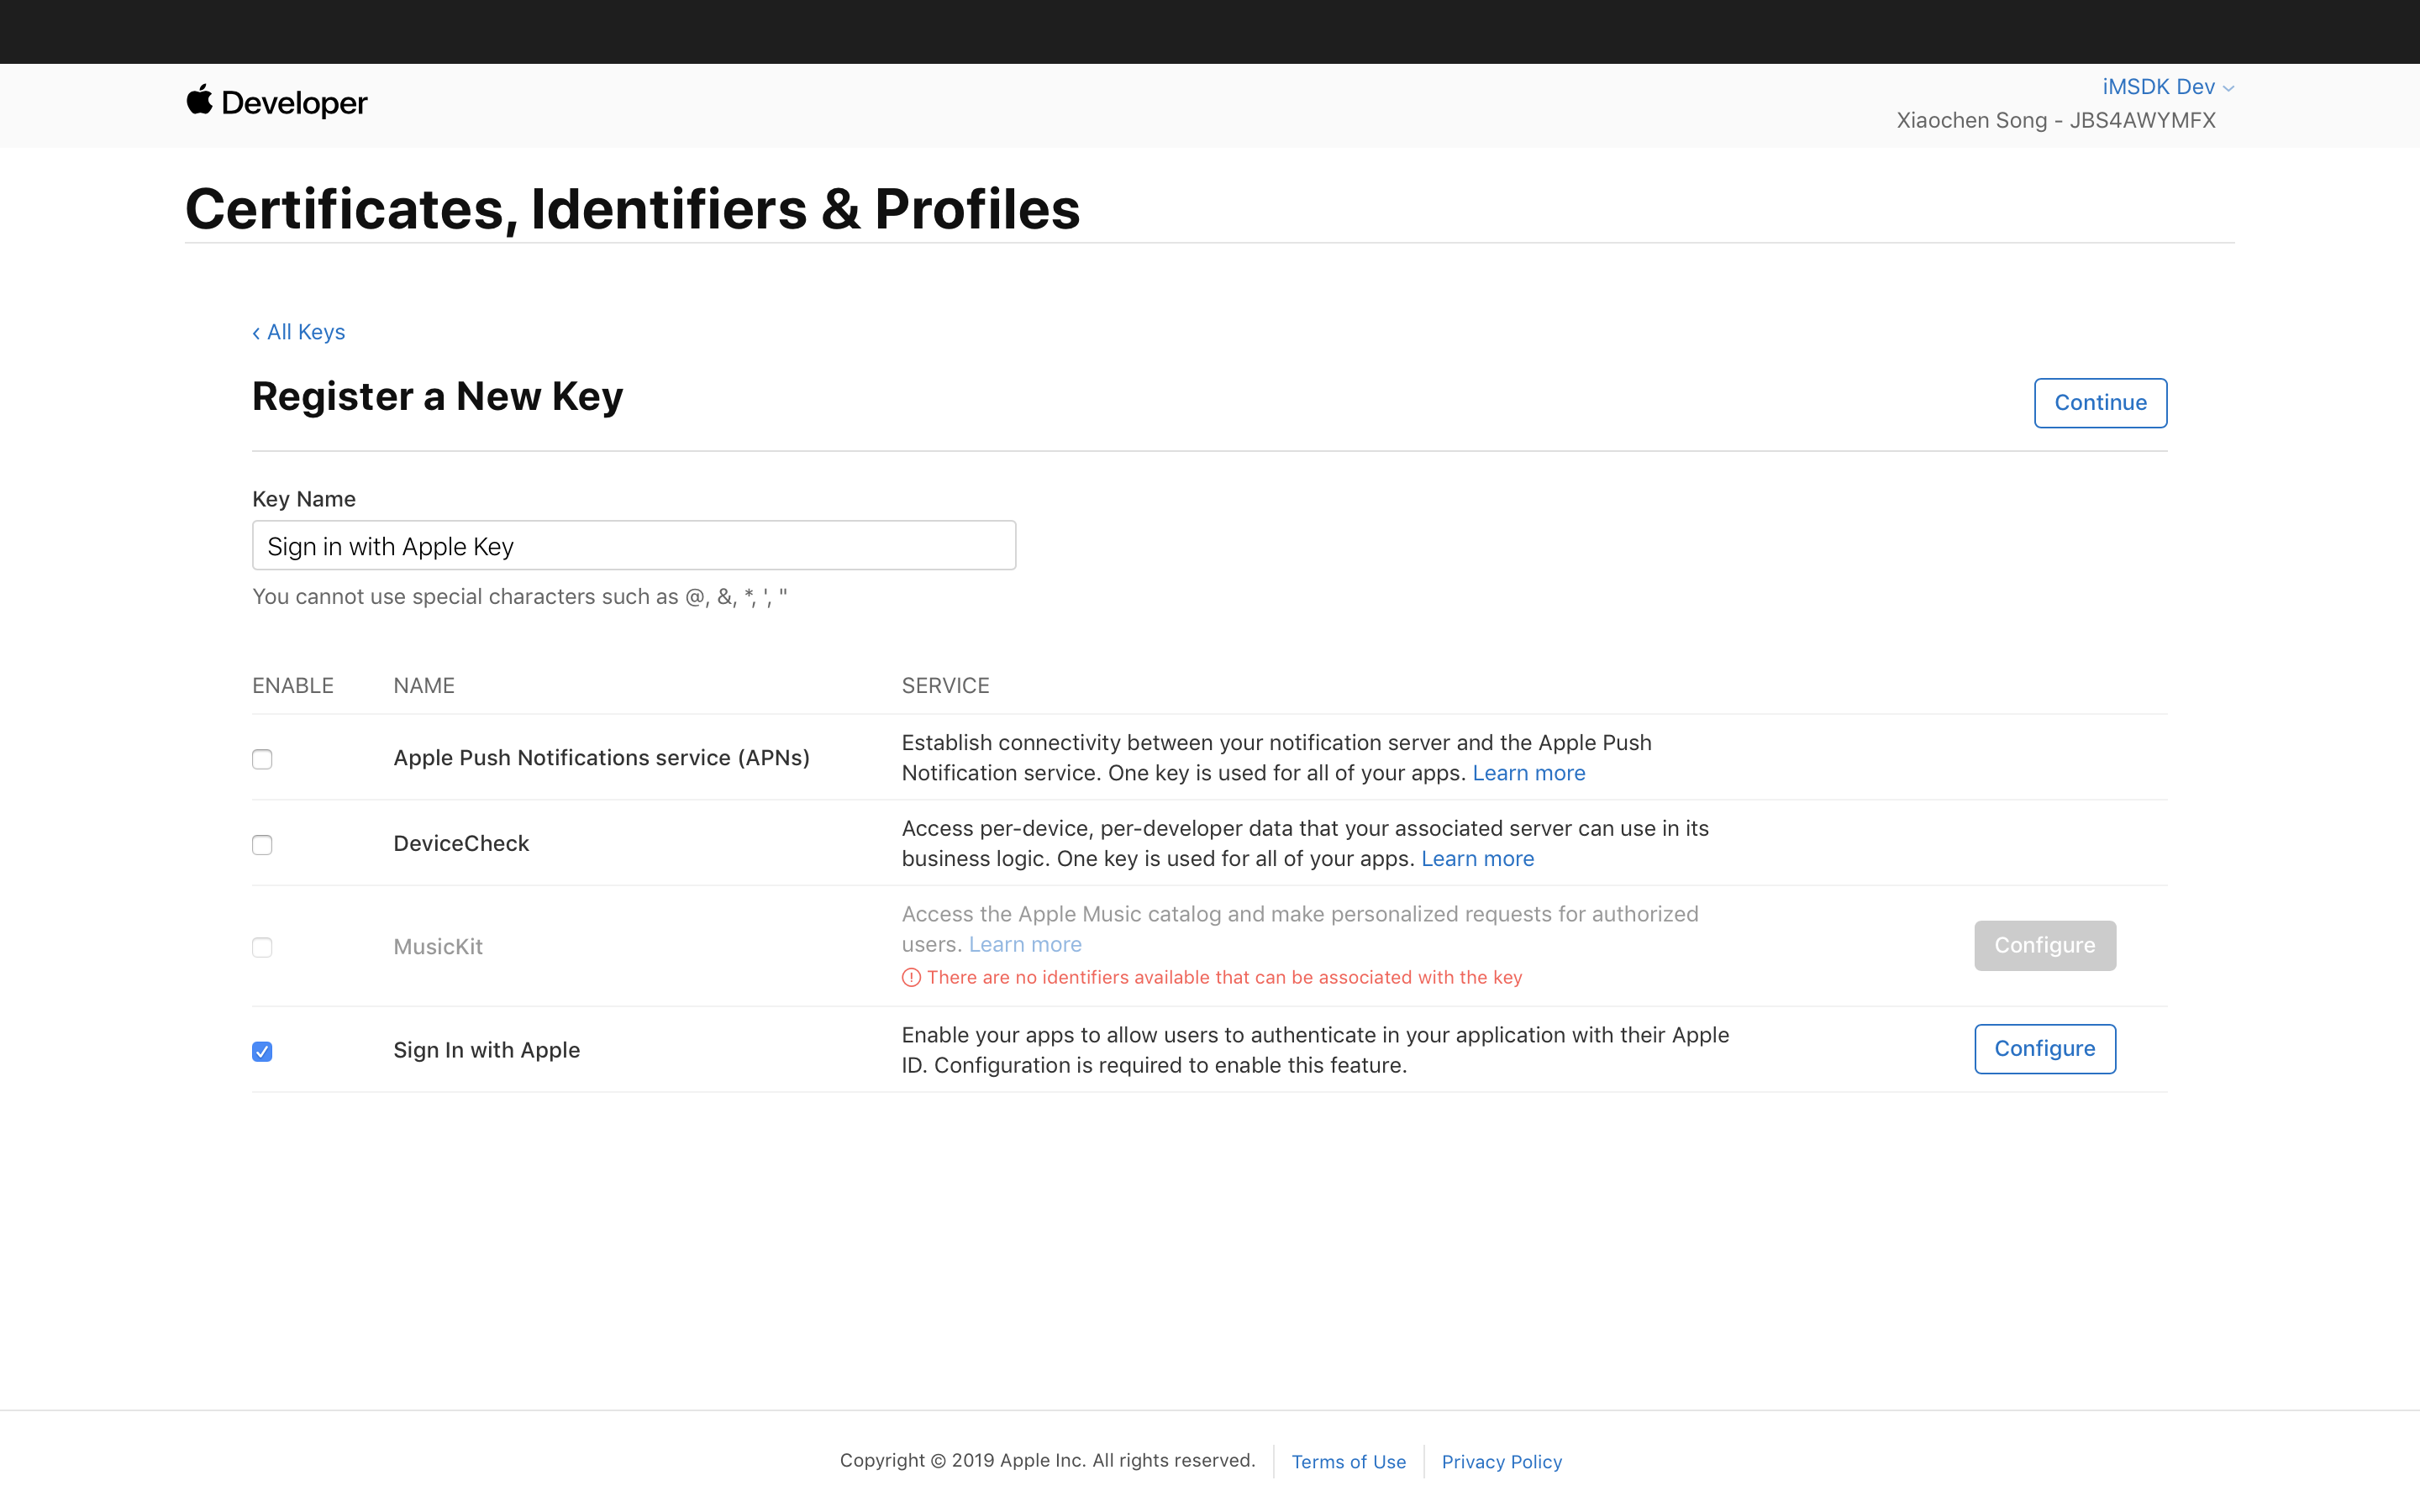This screenshot has width=2420, height=1512.
Task: Go back to All Keys
Action: coord(299,332)
